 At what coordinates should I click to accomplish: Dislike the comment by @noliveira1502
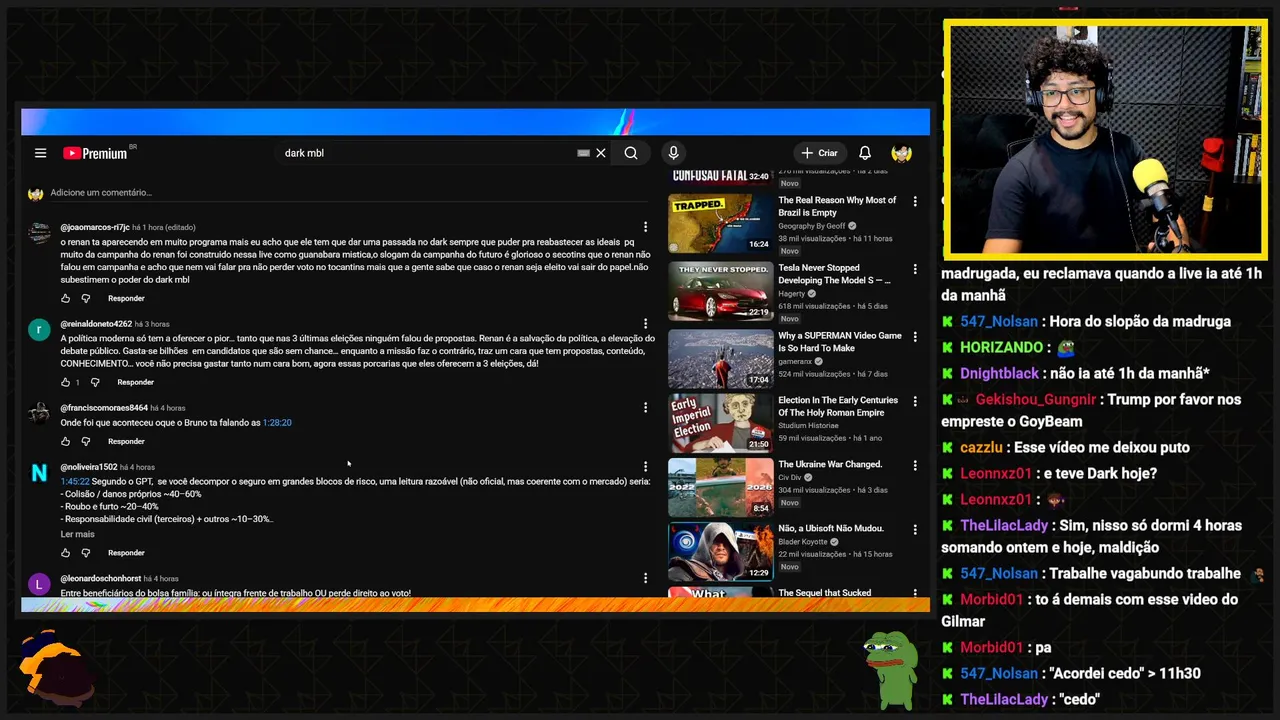[x=86, y=552]
